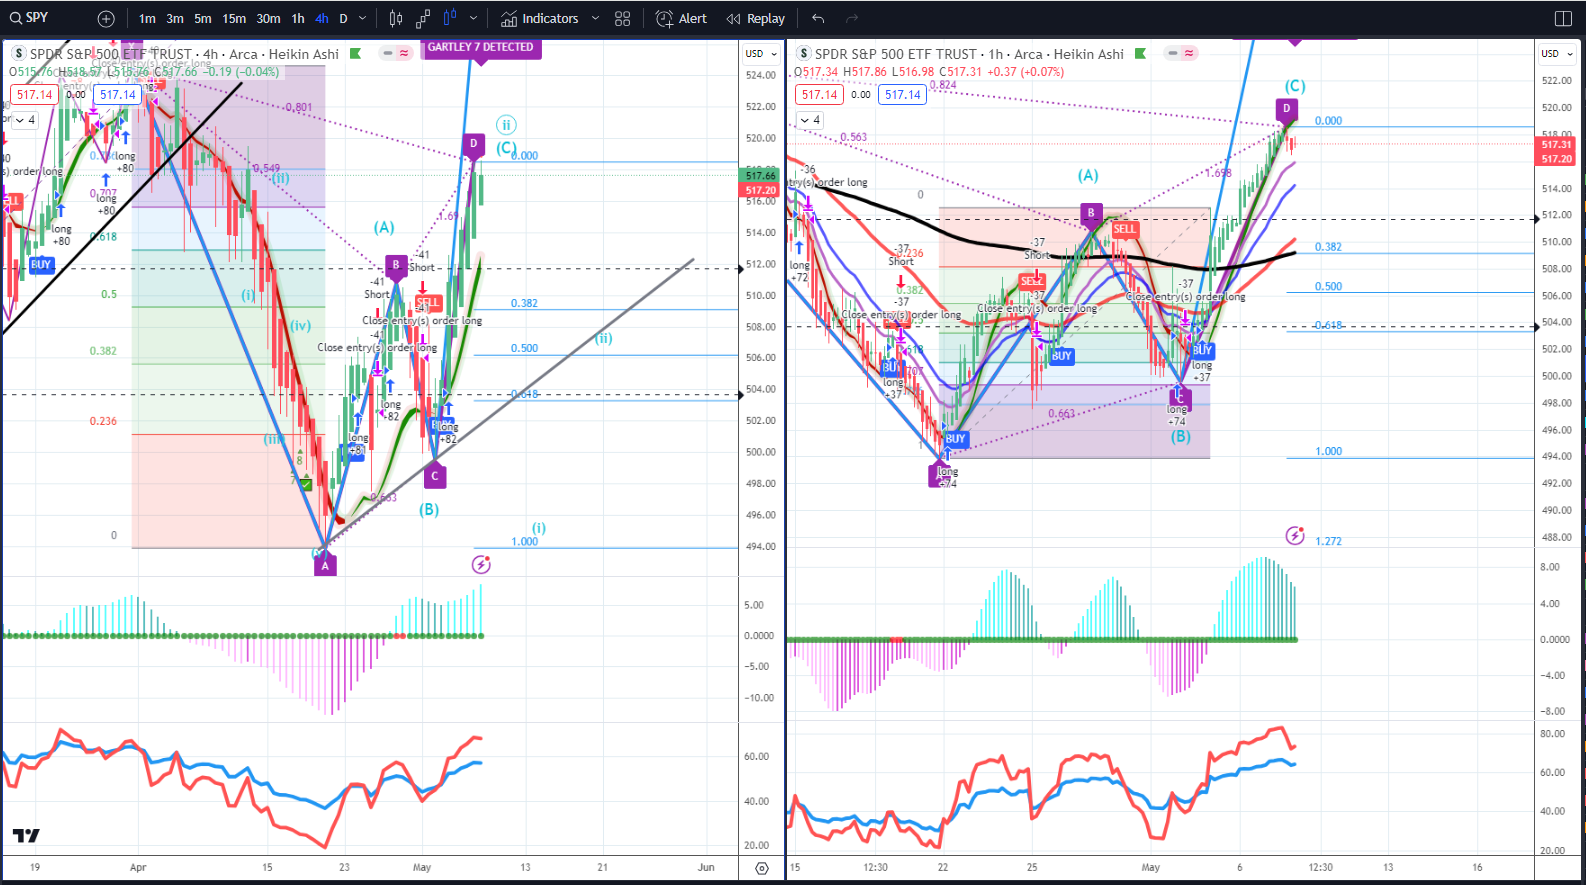Click the right chart lightning event icon
This screenshot has width=1586, height=885.
(1295, 536)
